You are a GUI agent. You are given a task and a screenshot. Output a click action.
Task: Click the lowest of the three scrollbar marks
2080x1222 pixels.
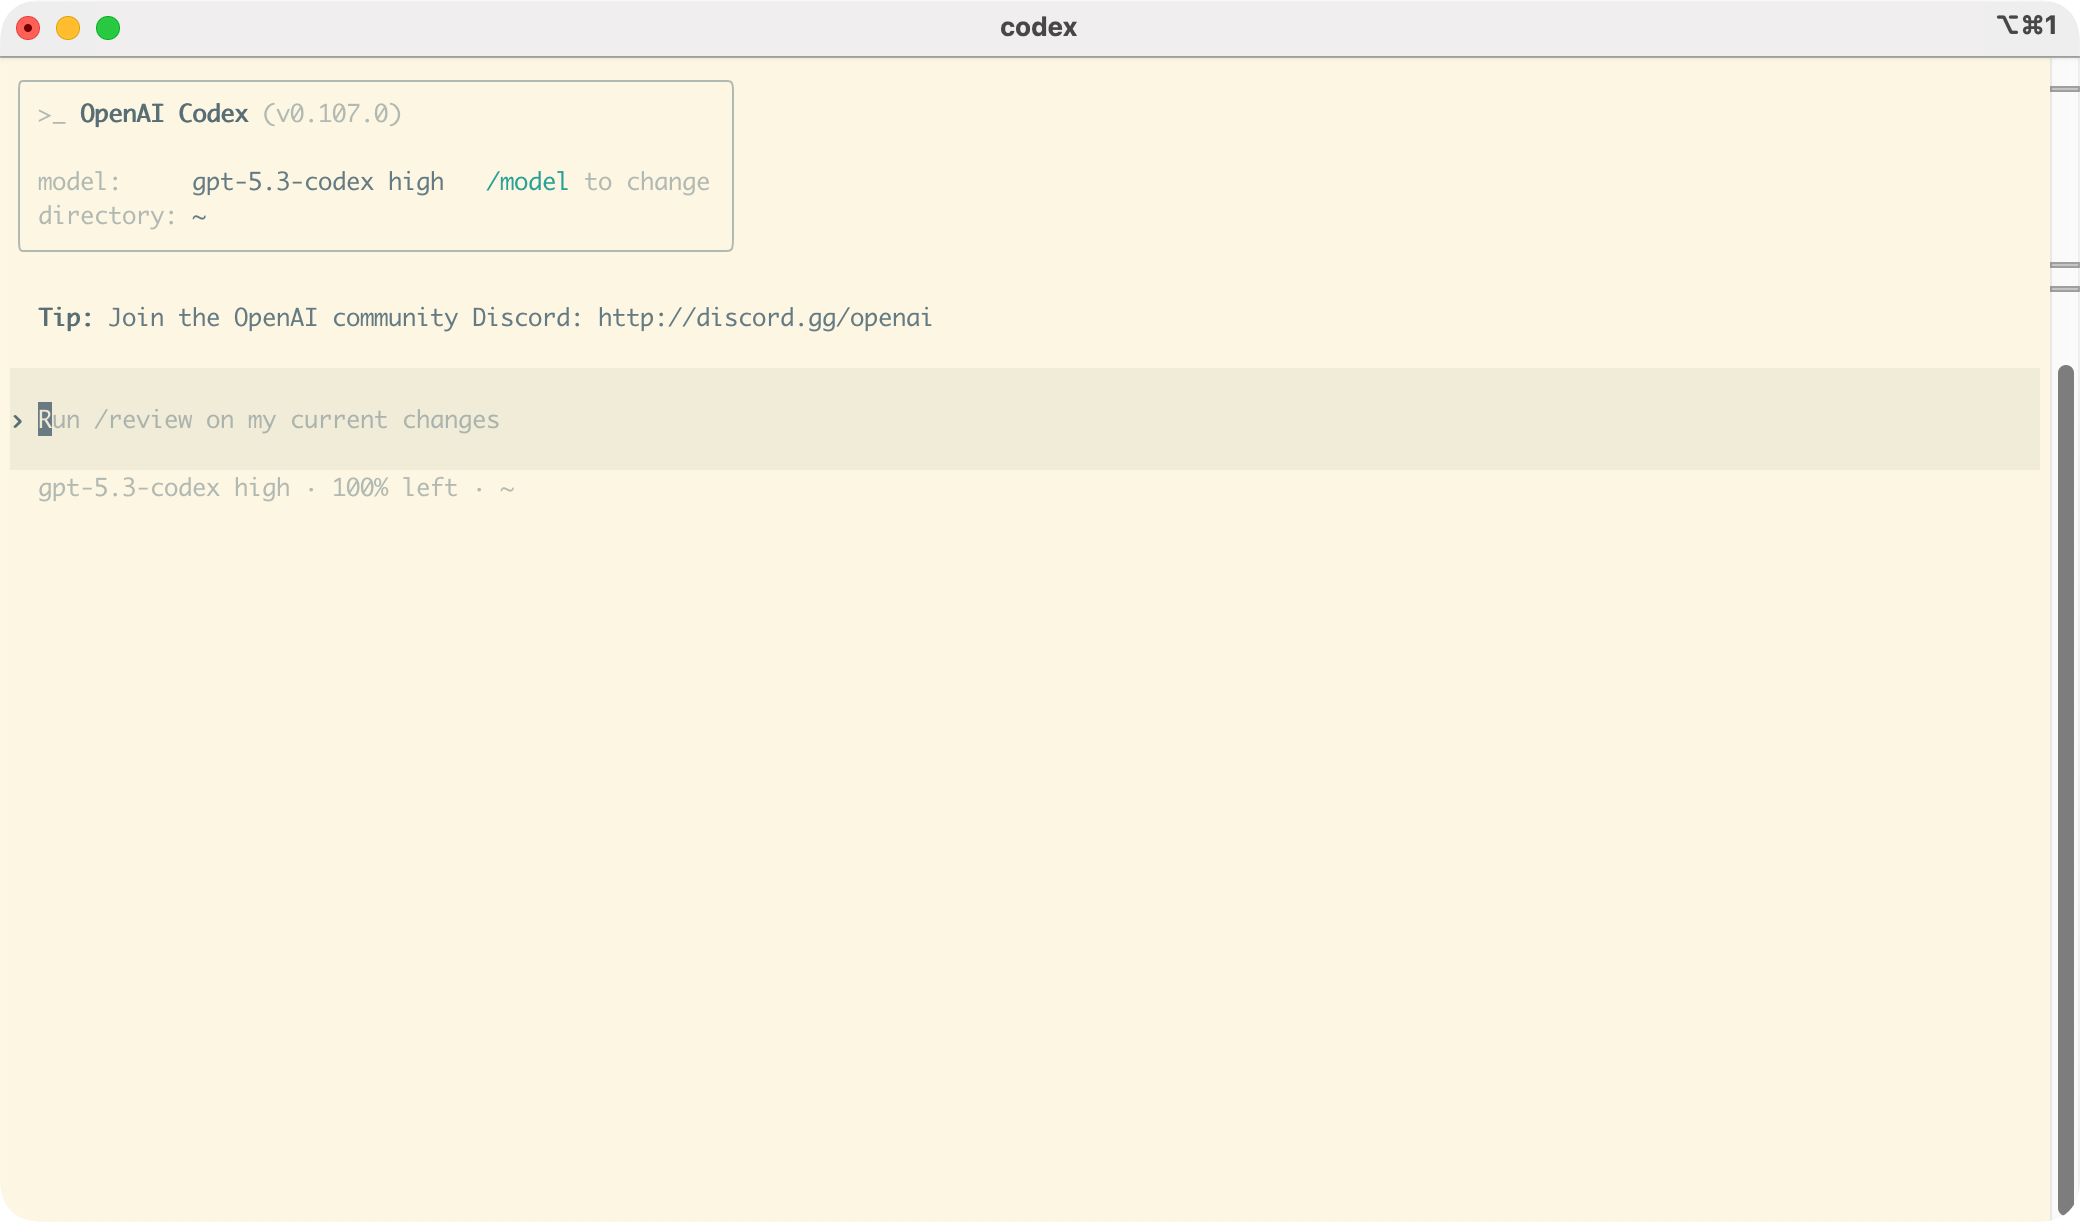pos(2064,289)
